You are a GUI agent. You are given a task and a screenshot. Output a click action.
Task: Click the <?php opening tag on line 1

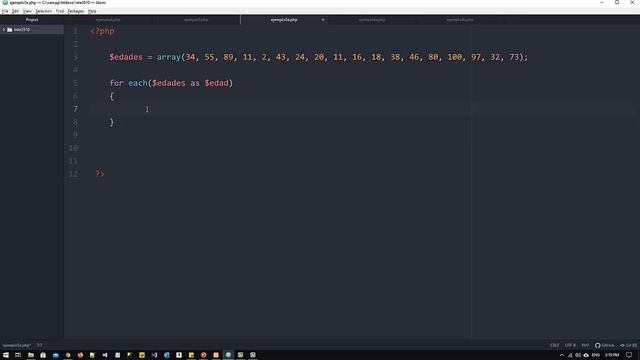pos(102,31)
